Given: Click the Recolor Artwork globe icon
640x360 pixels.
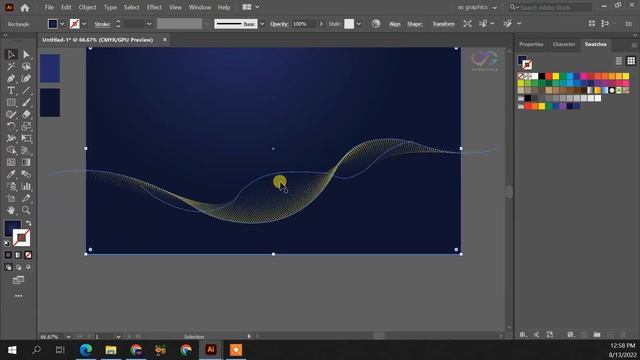Looking at the screenshot, I should (376, 24).
